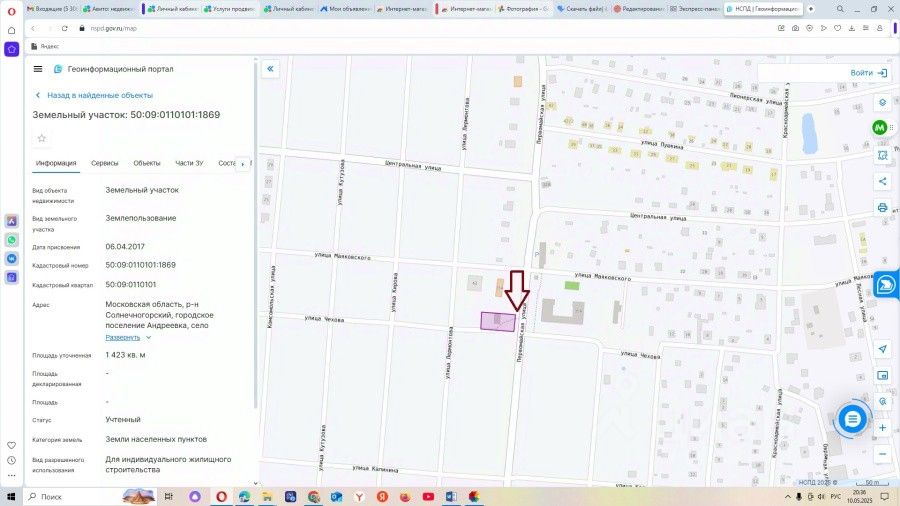Image resolution: width=900 pixels, height=506 pixels.
Task: Open the Windows Start menu
Action: pos(11,496)
